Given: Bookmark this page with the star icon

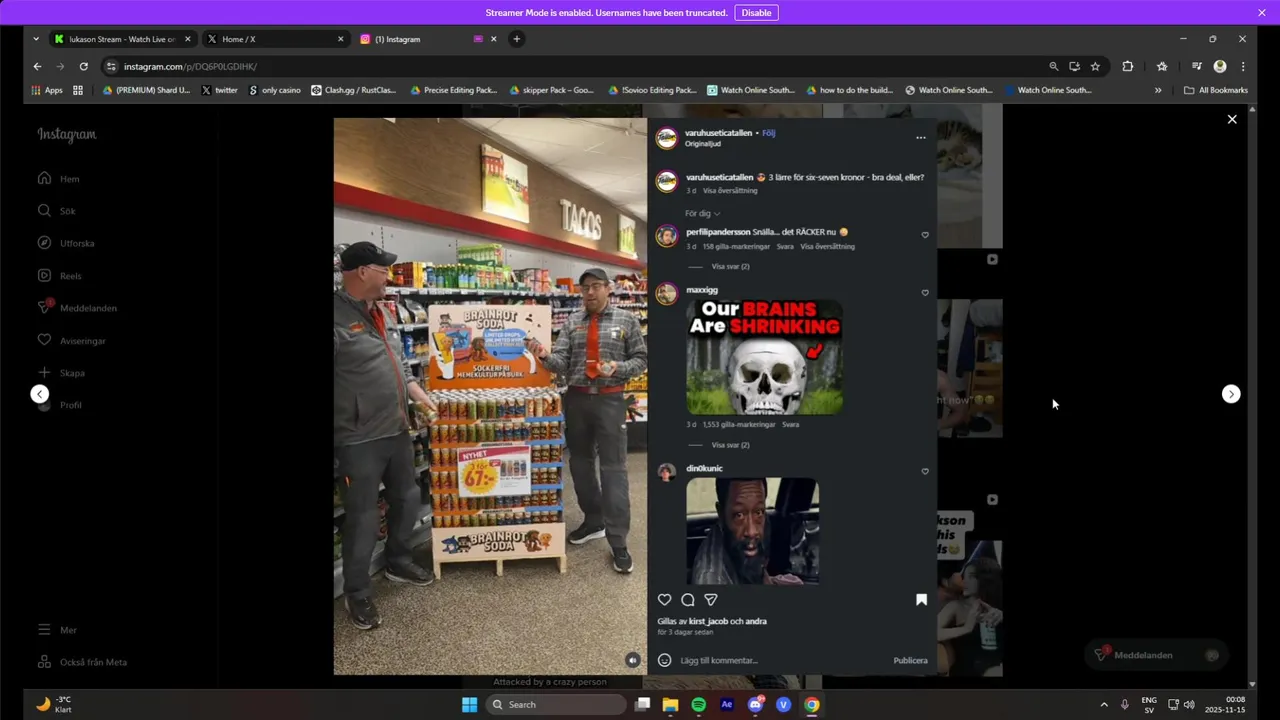Looking at the screenshot, I should tap(1095, 66).
